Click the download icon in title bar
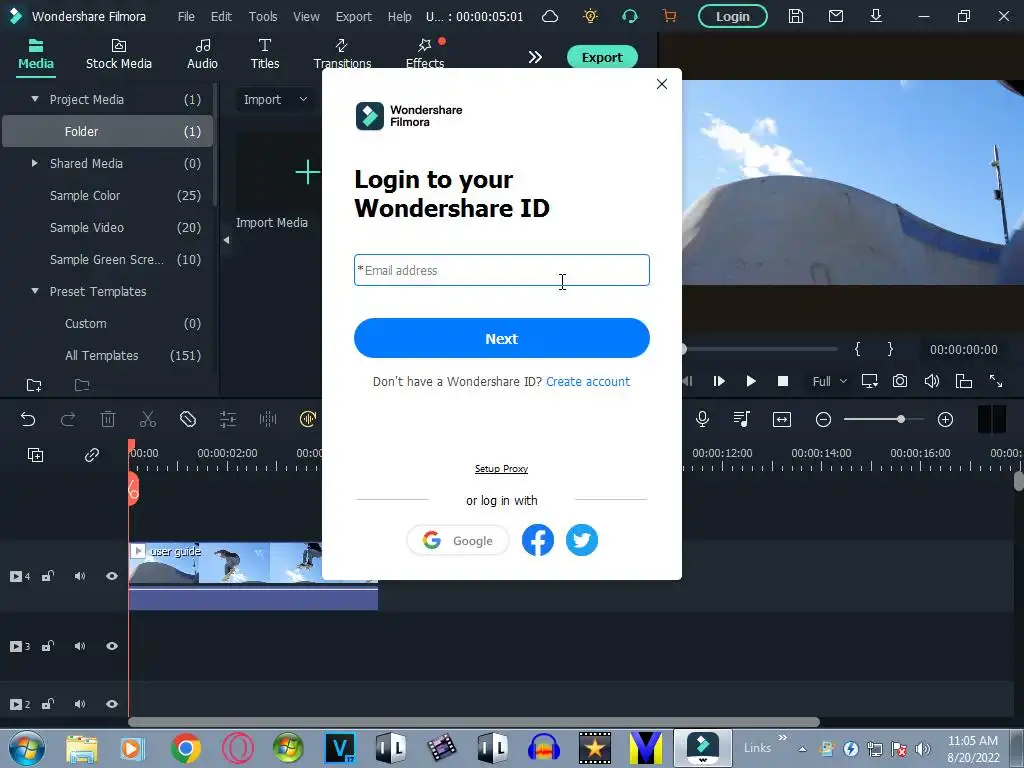 (876, 16)
